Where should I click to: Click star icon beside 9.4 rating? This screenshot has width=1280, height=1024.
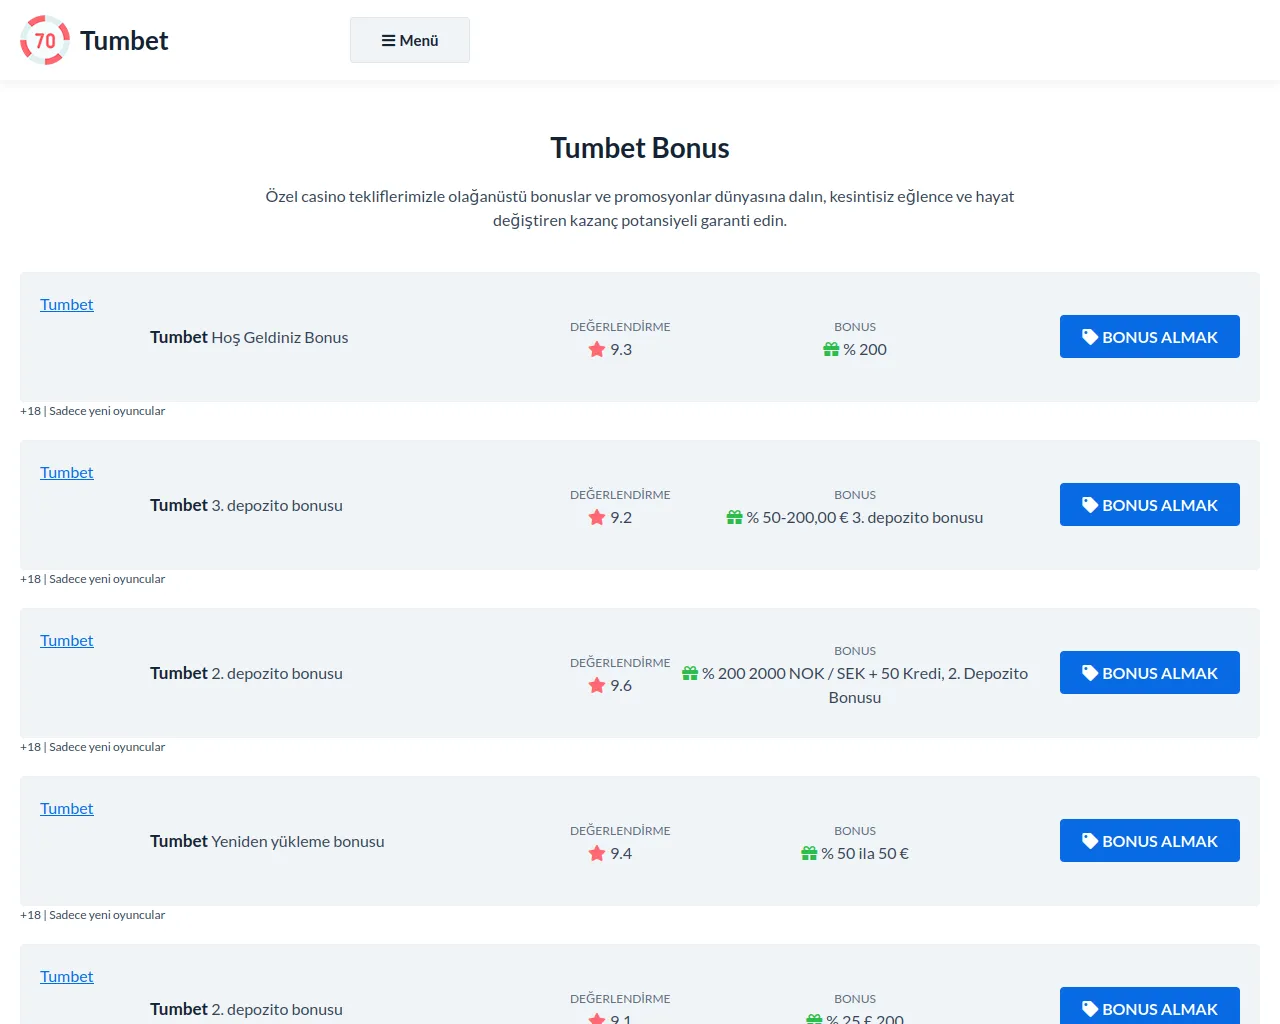pyautogui.click(x=597, y=853)
